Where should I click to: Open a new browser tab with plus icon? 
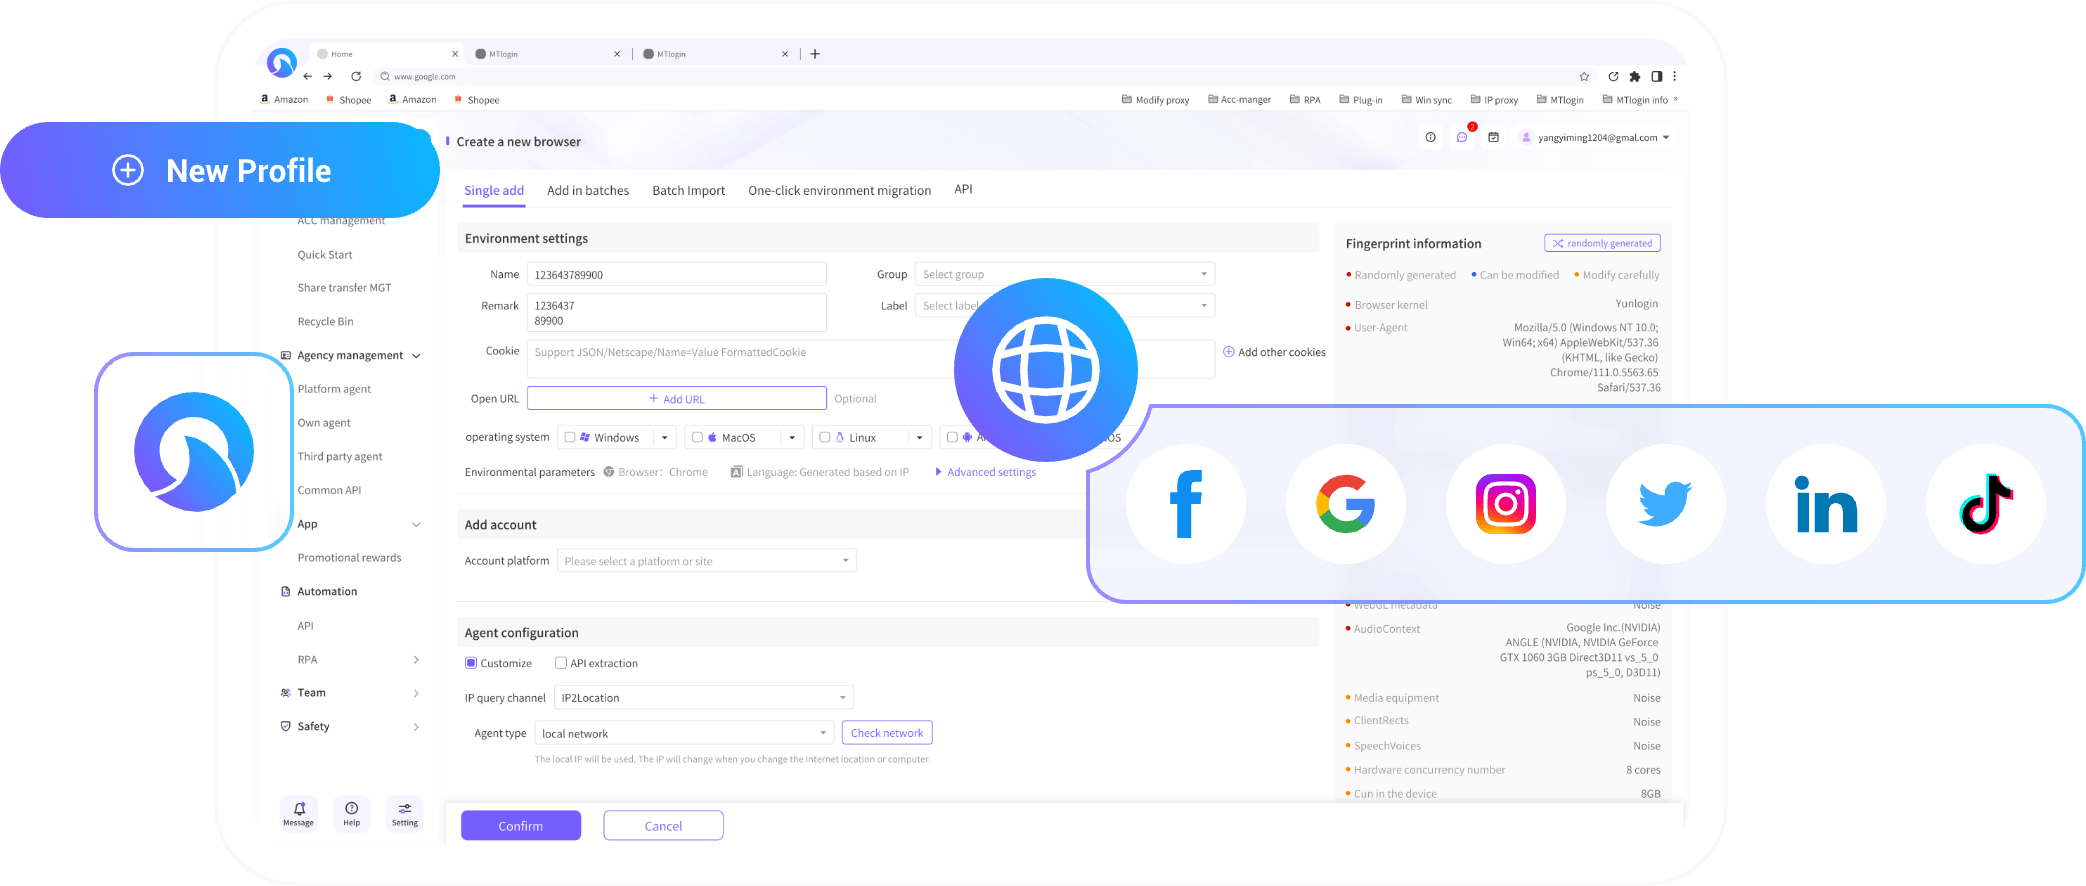815,54
